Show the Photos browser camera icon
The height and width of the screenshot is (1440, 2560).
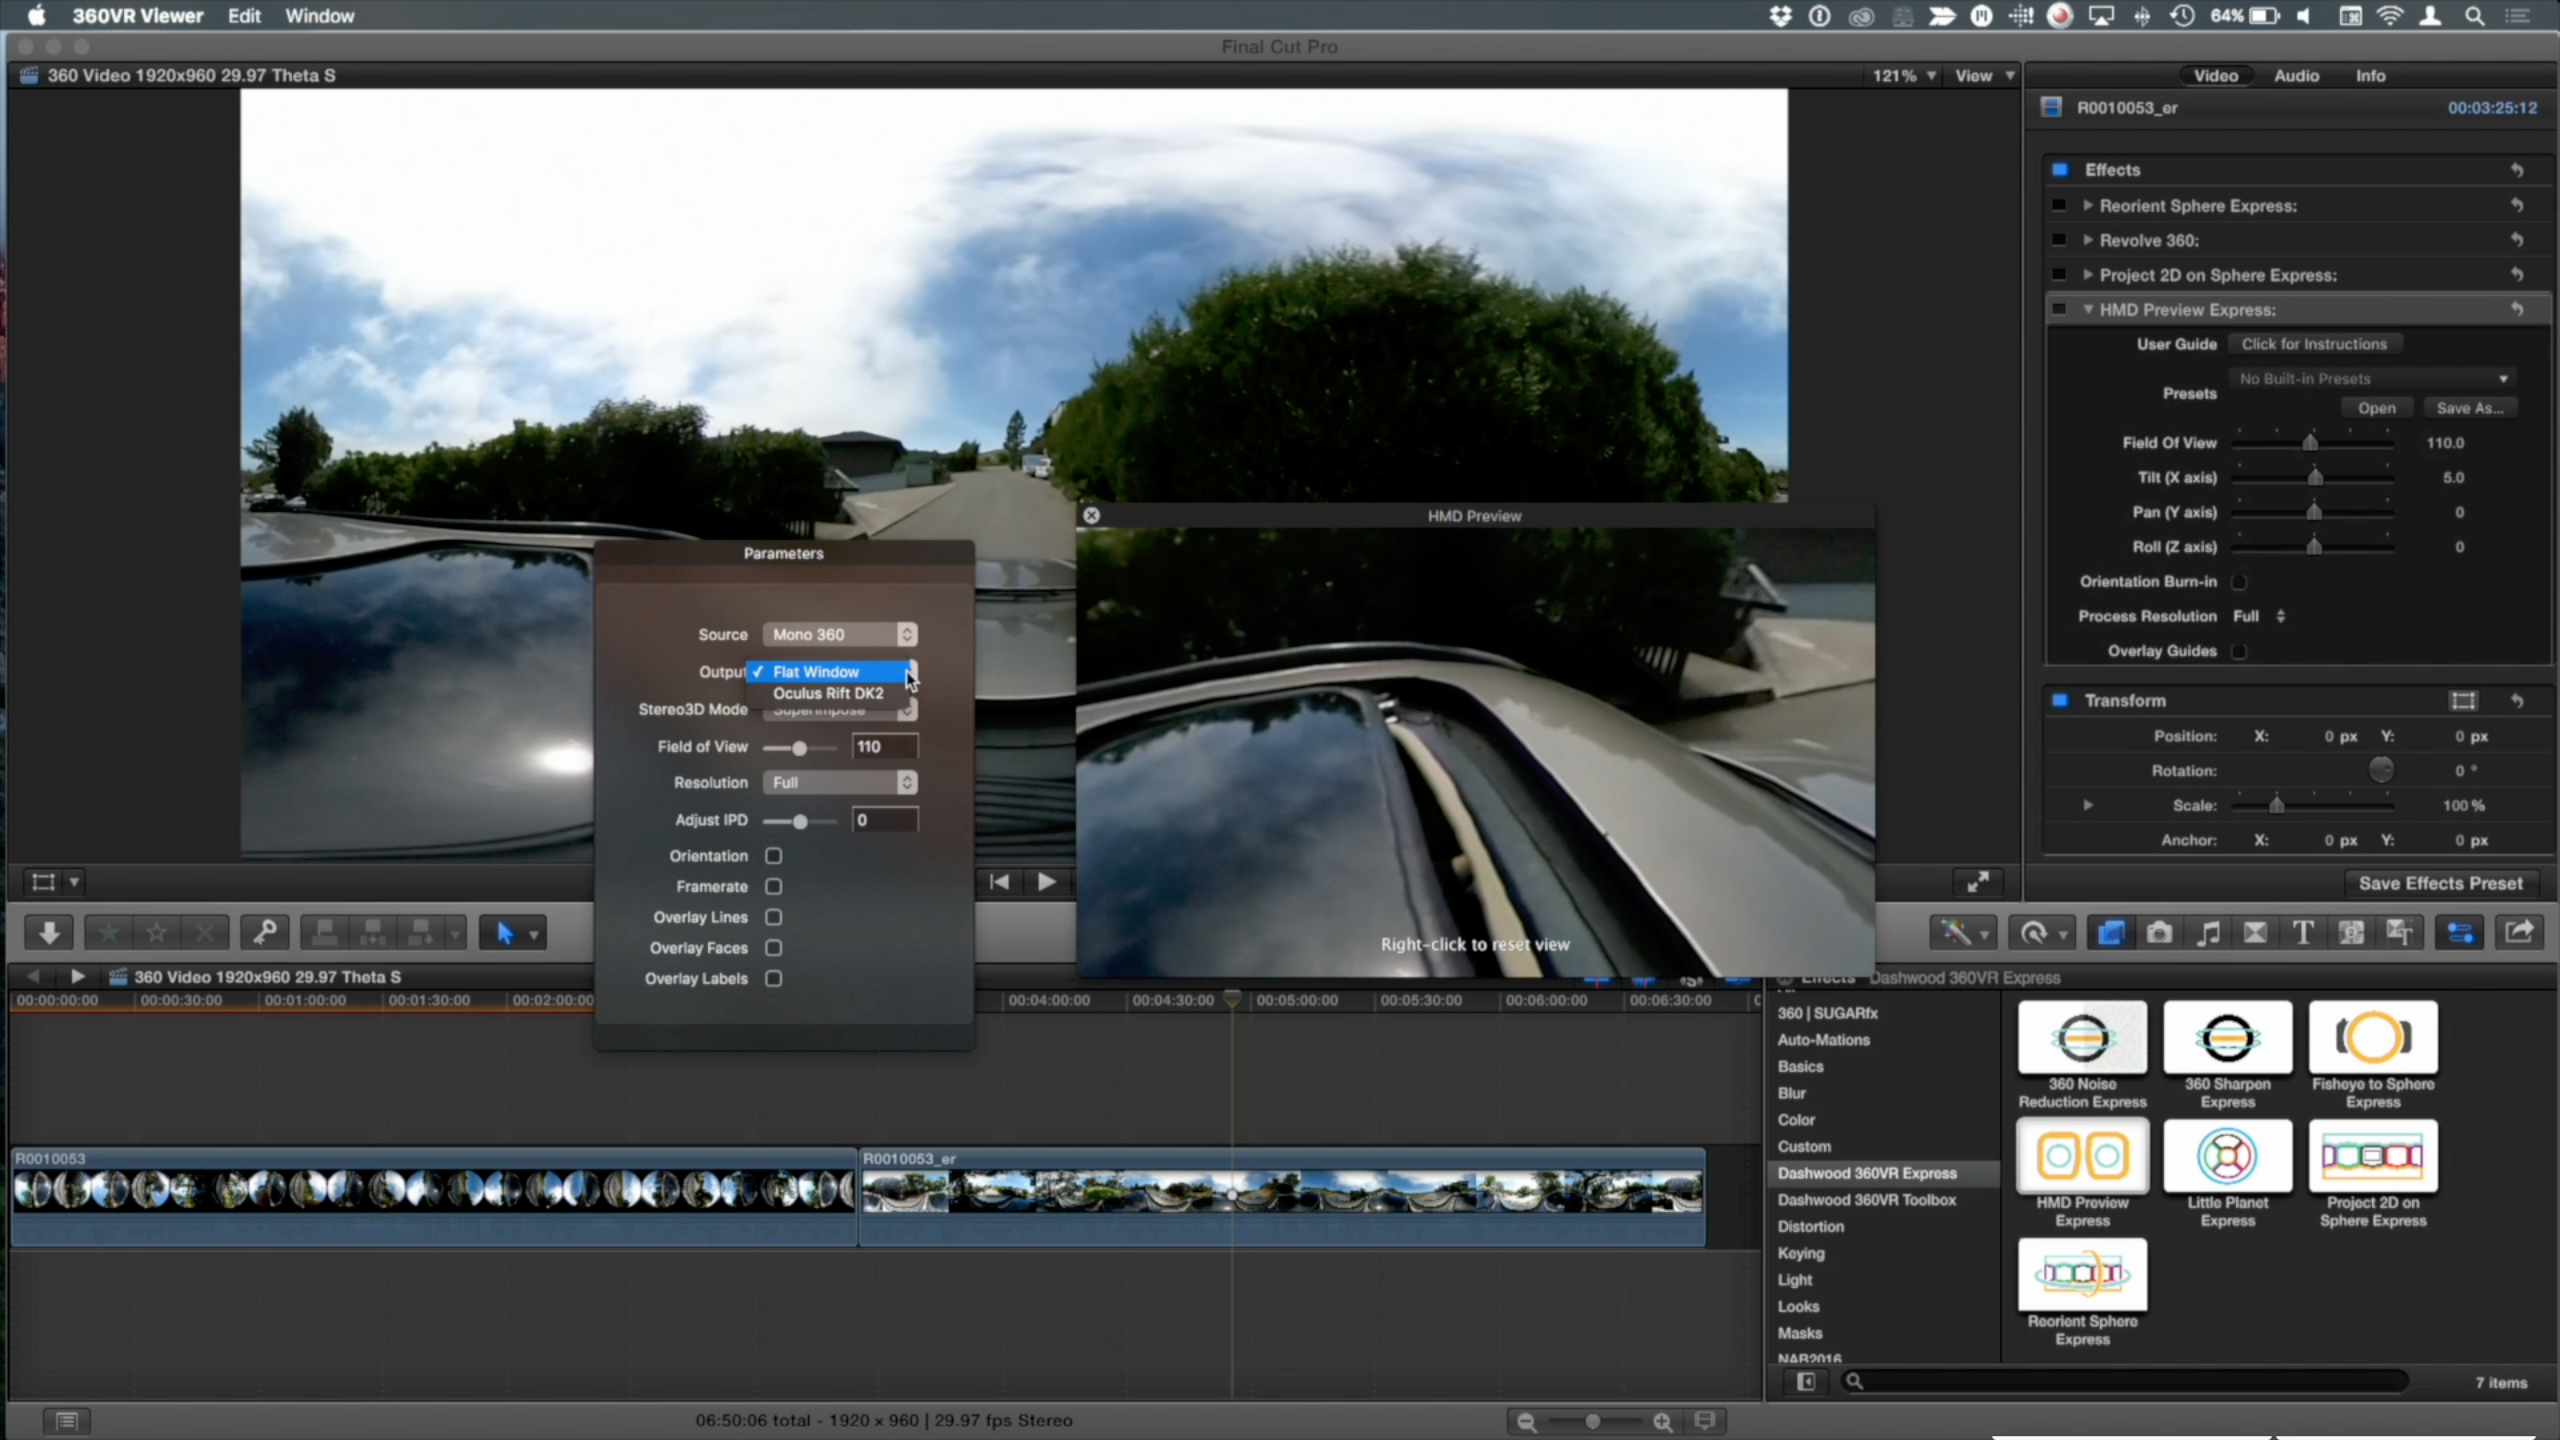[x=2159, y=933]
